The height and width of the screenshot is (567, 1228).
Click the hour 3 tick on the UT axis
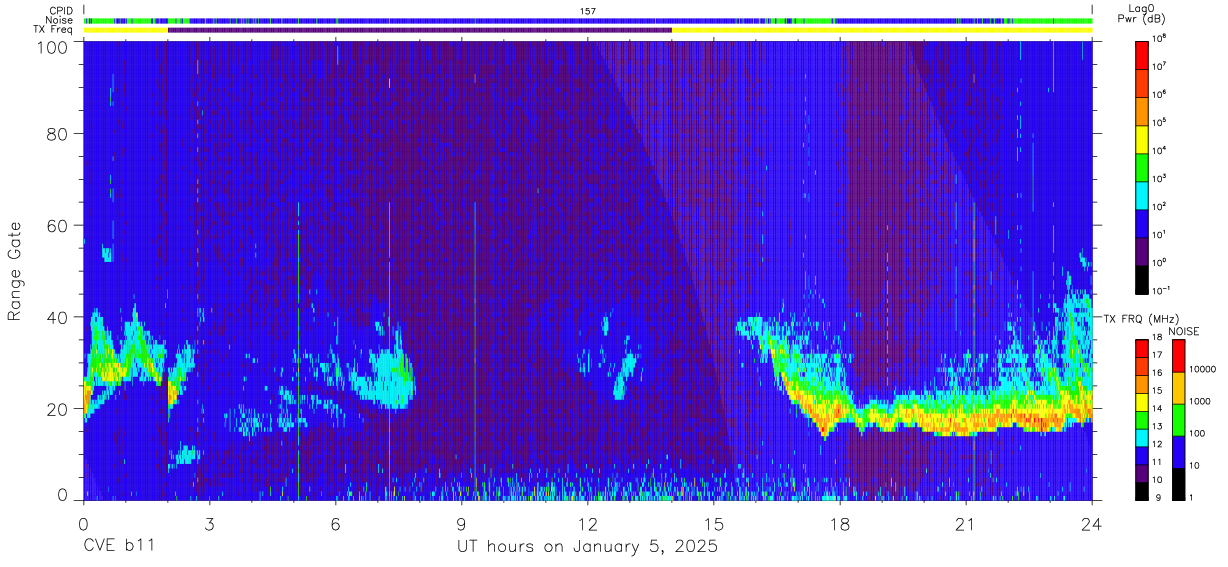209,522
